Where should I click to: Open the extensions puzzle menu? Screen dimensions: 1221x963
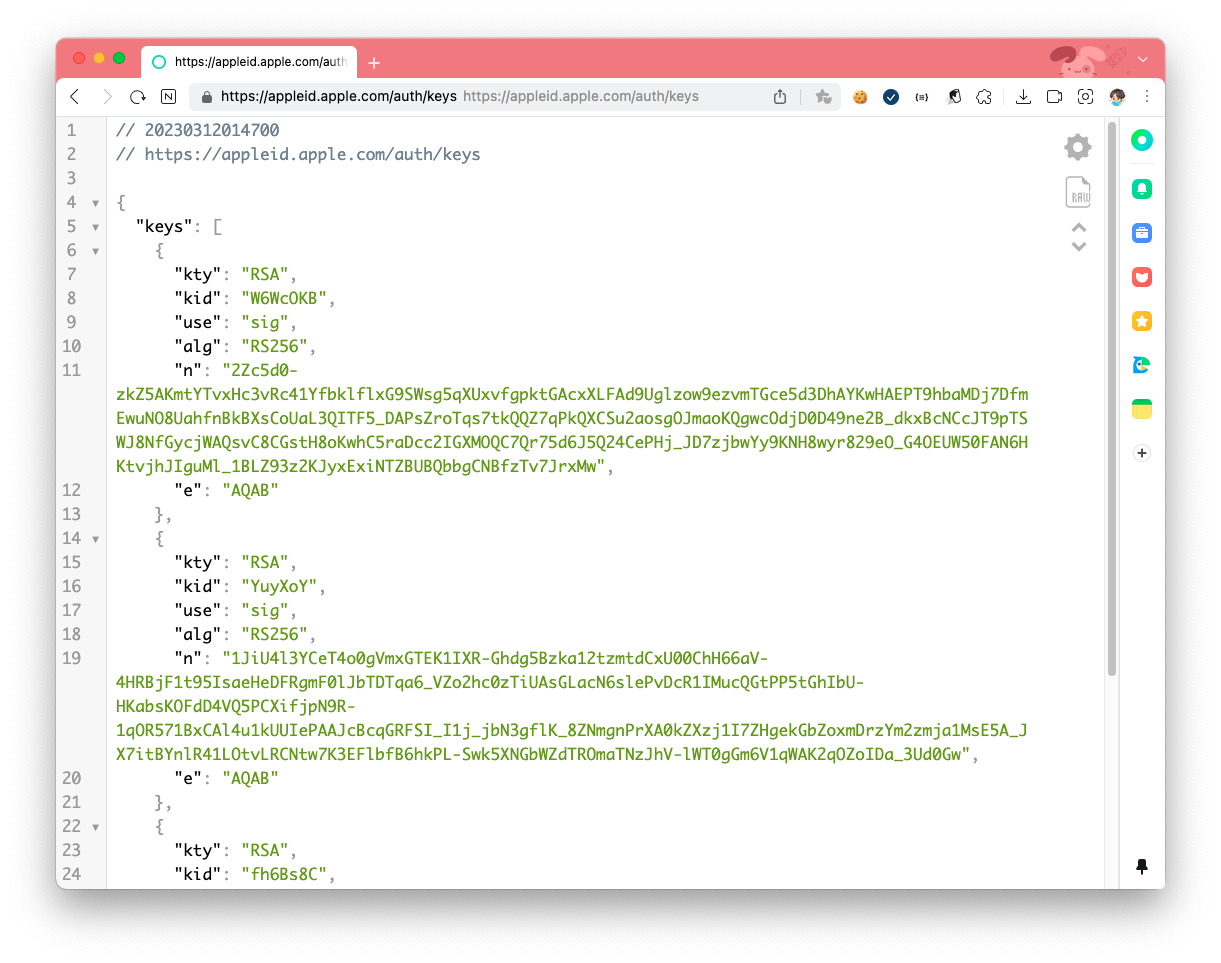pos(985,97)
